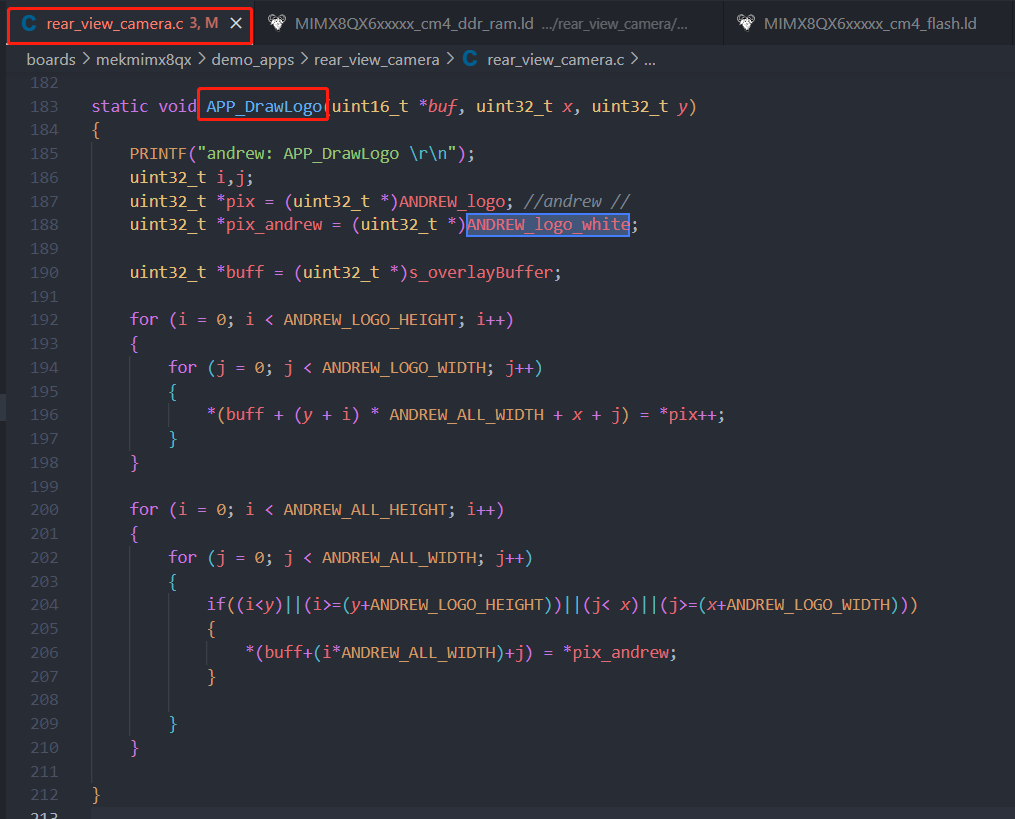The image size is (1015, 819).
Task: Switch to the rear_view_camera.c tab
Action: (x=129, y=24)
